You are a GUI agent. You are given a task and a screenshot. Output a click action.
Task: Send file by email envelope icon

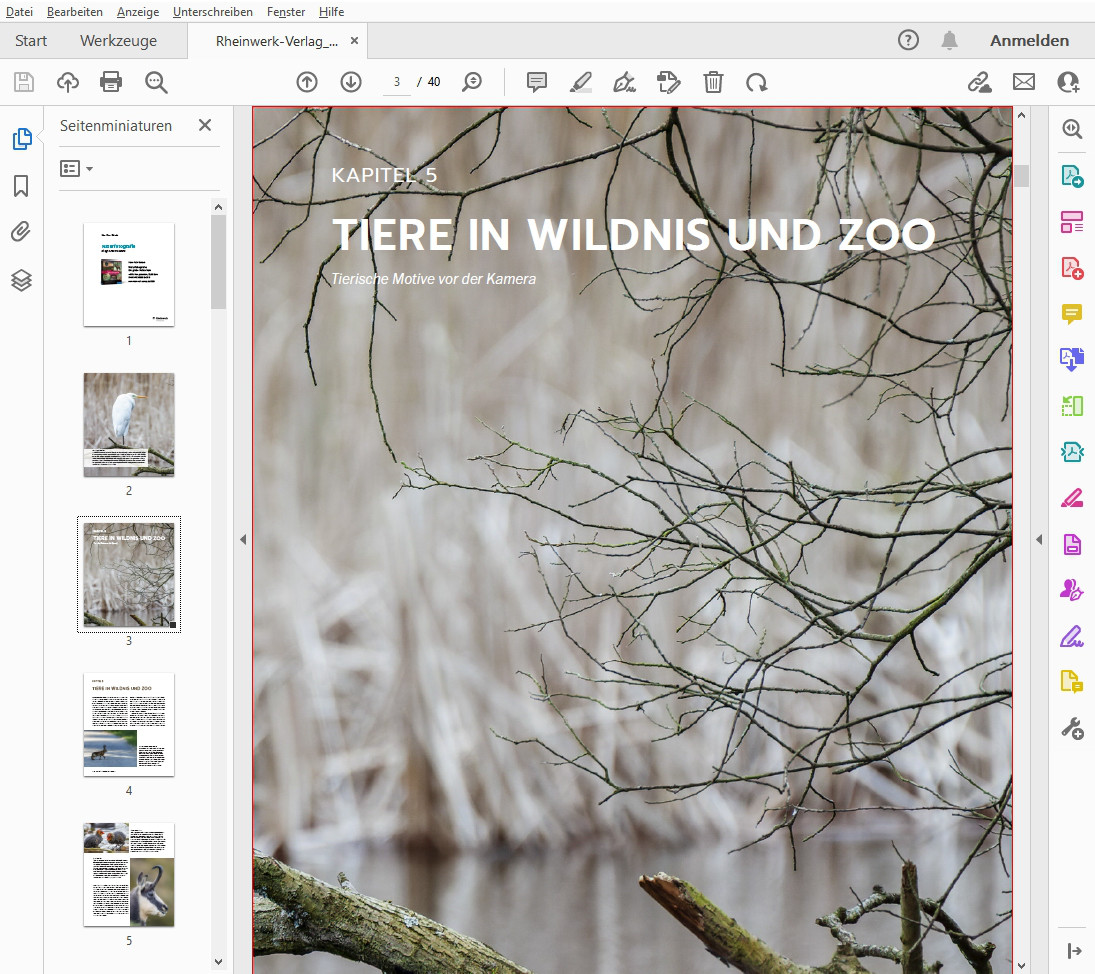(1024, 82)
